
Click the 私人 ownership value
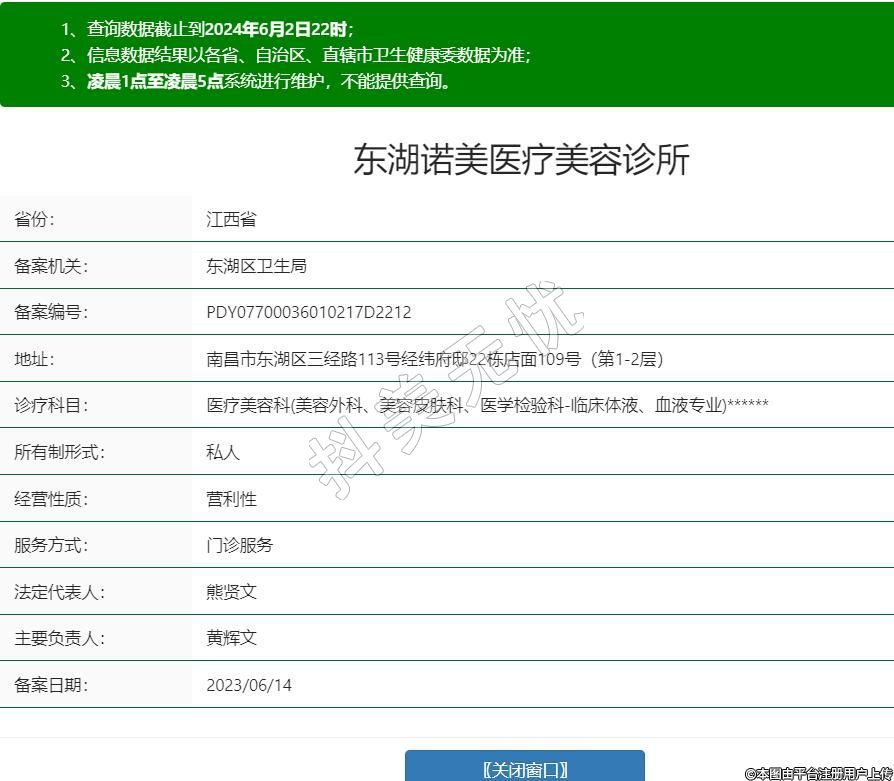(x=223, y=452)
